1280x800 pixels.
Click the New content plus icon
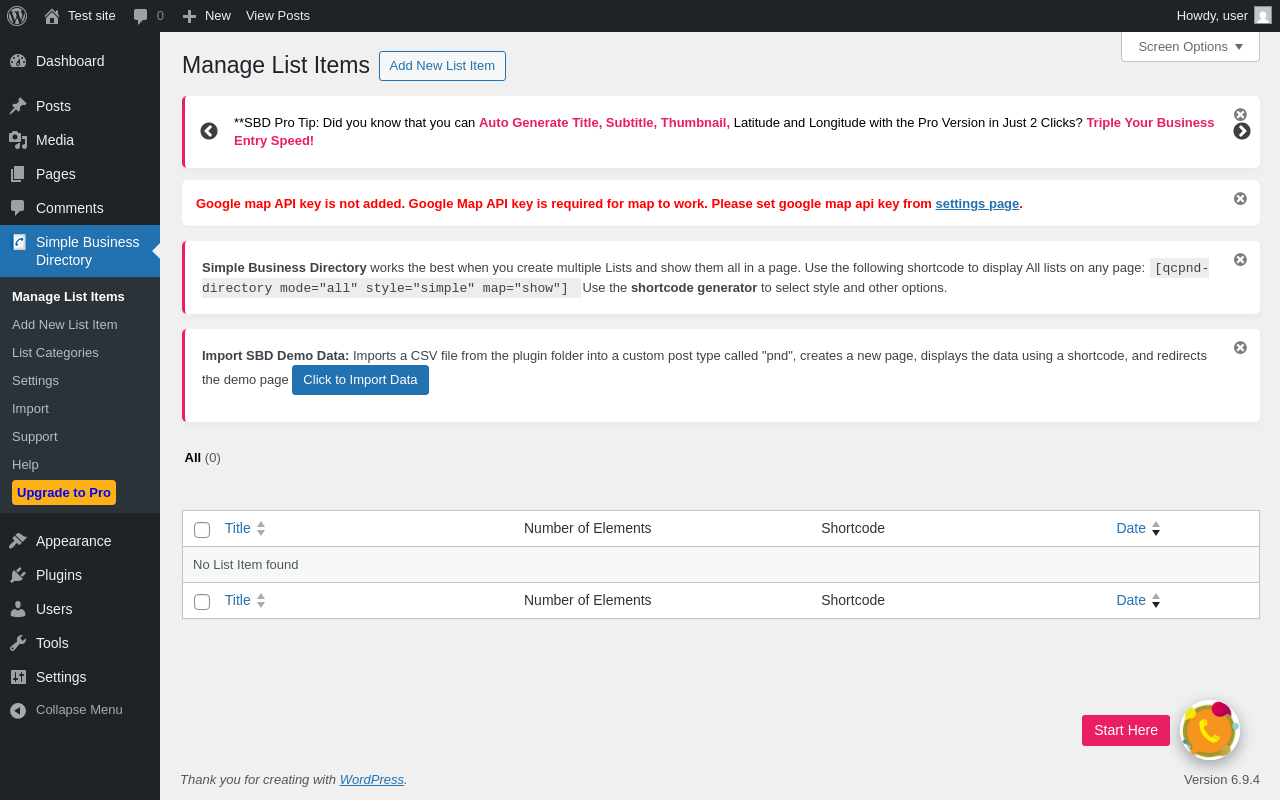(189, 16)
